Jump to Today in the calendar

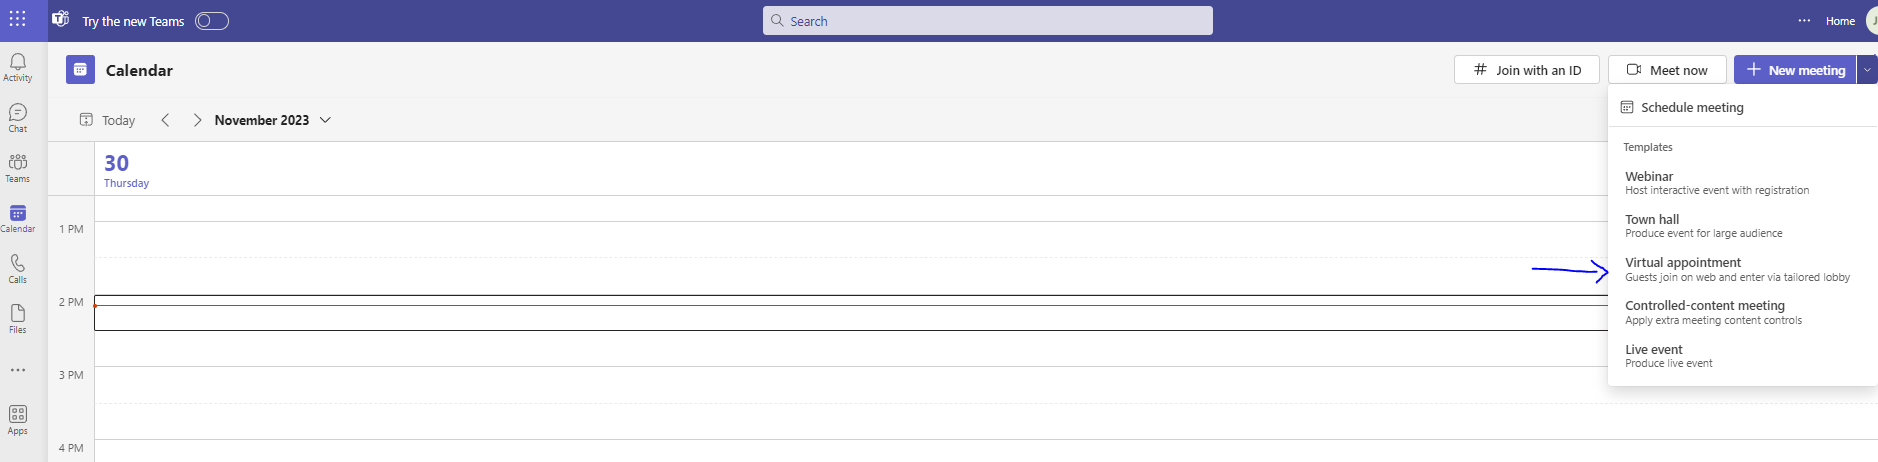[108, 120]
